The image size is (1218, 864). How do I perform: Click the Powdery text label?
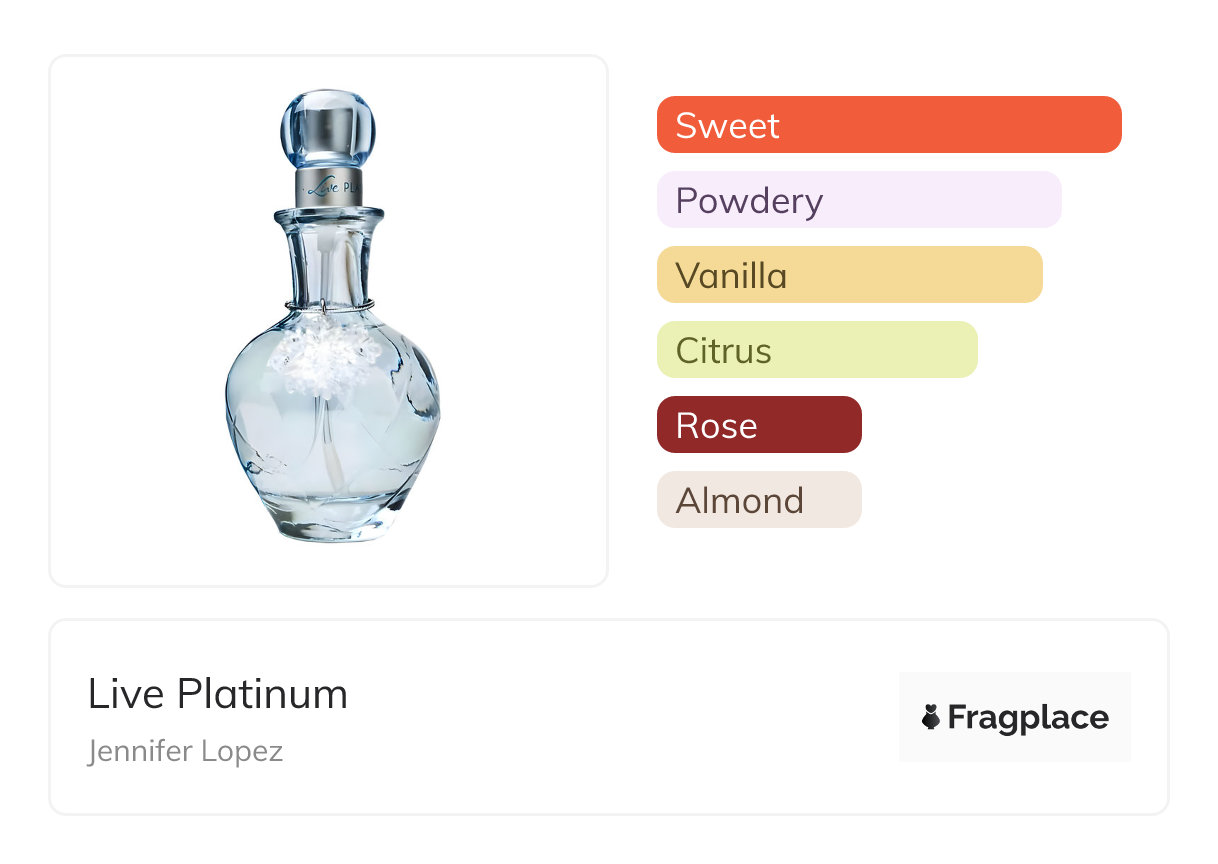pyautogui.click(x=749, y=200)
